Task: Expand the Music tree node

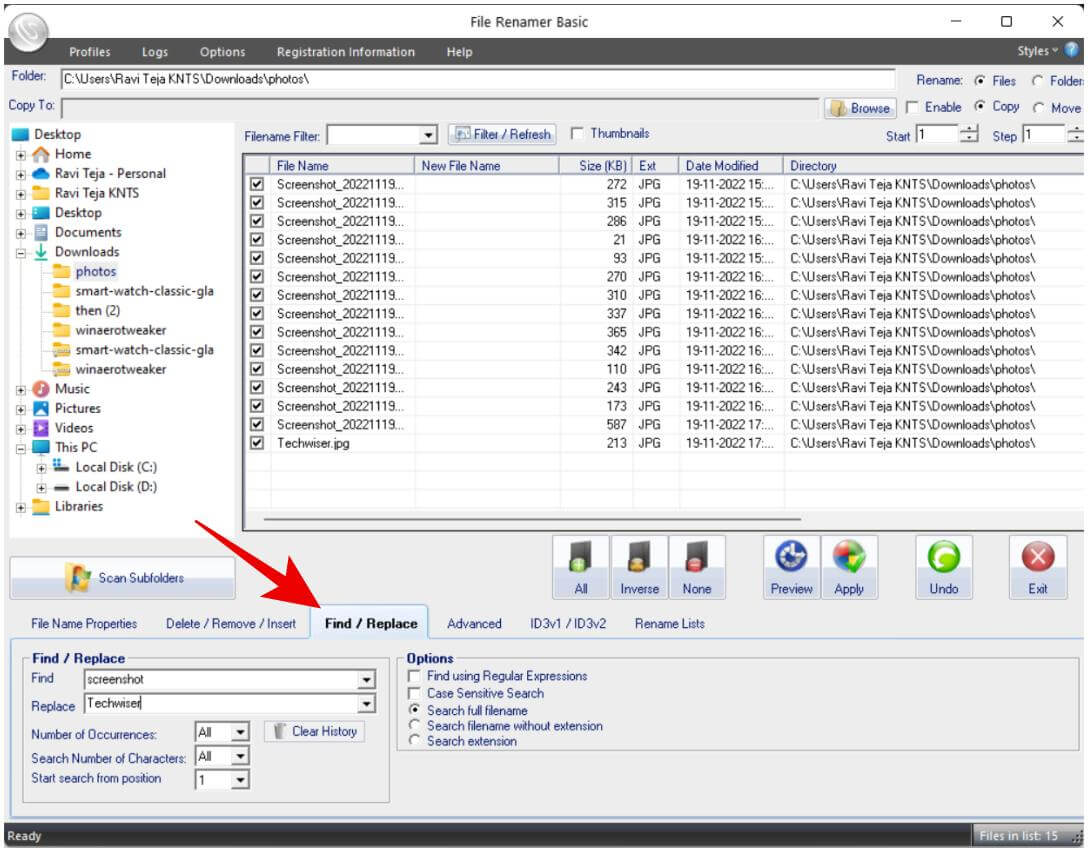Action: tap(21, 389)
